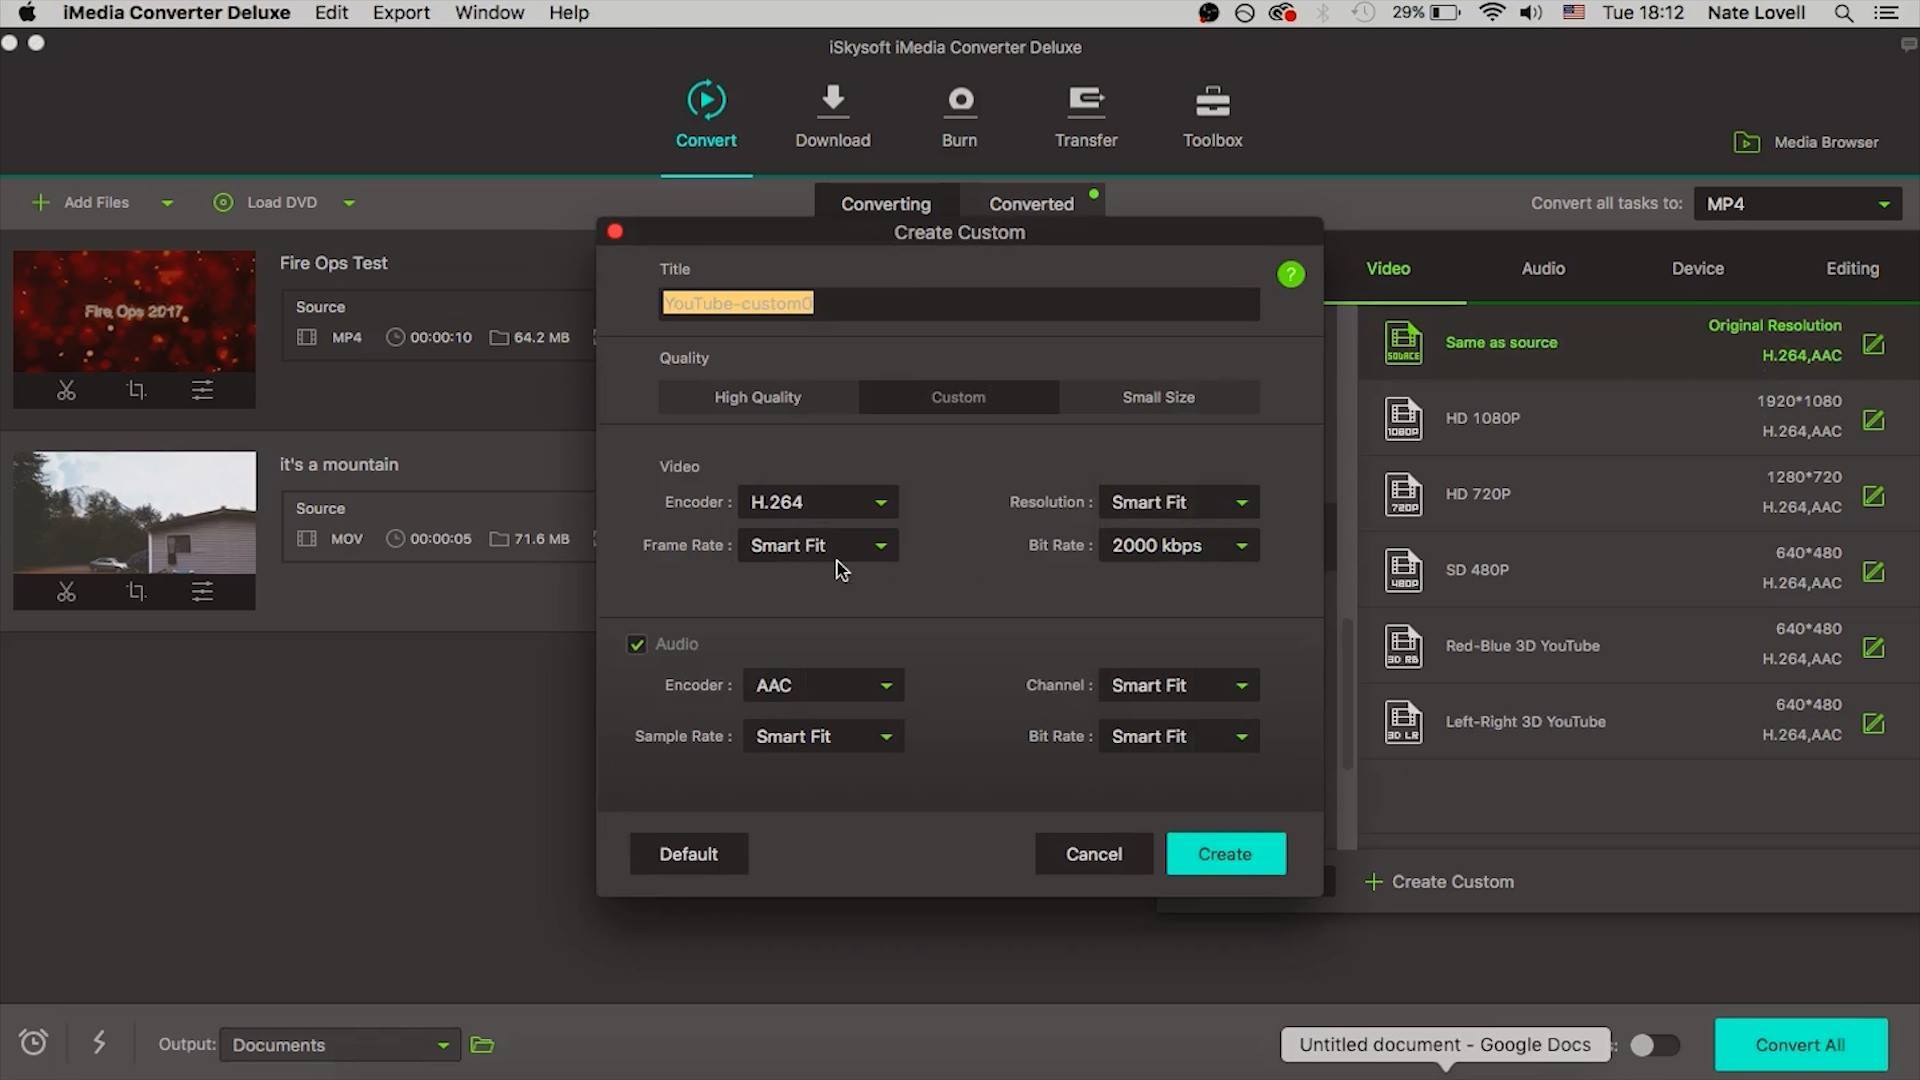Switch to the Converting tab
Image resolution: width=1920 pixels, height=1080 pixels.
(886, 203)
